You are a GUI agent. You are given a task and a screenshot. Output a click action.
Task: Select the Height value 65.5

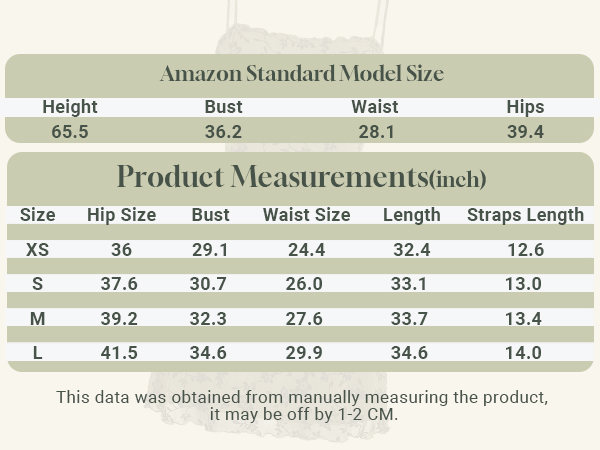click(70, 132)
